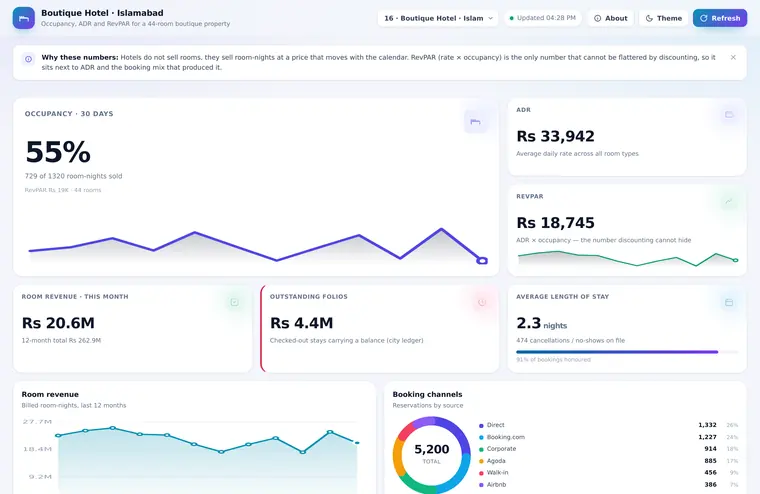Click the Boutique Hotel · Islamabad title
This screenshot has width=760, height=494.
coord(102,13)
